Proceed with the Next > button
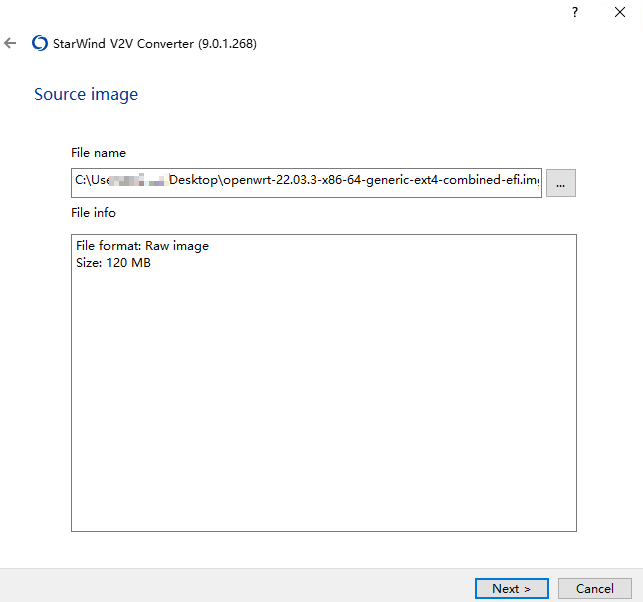The image size is (643, 602). 511,588
